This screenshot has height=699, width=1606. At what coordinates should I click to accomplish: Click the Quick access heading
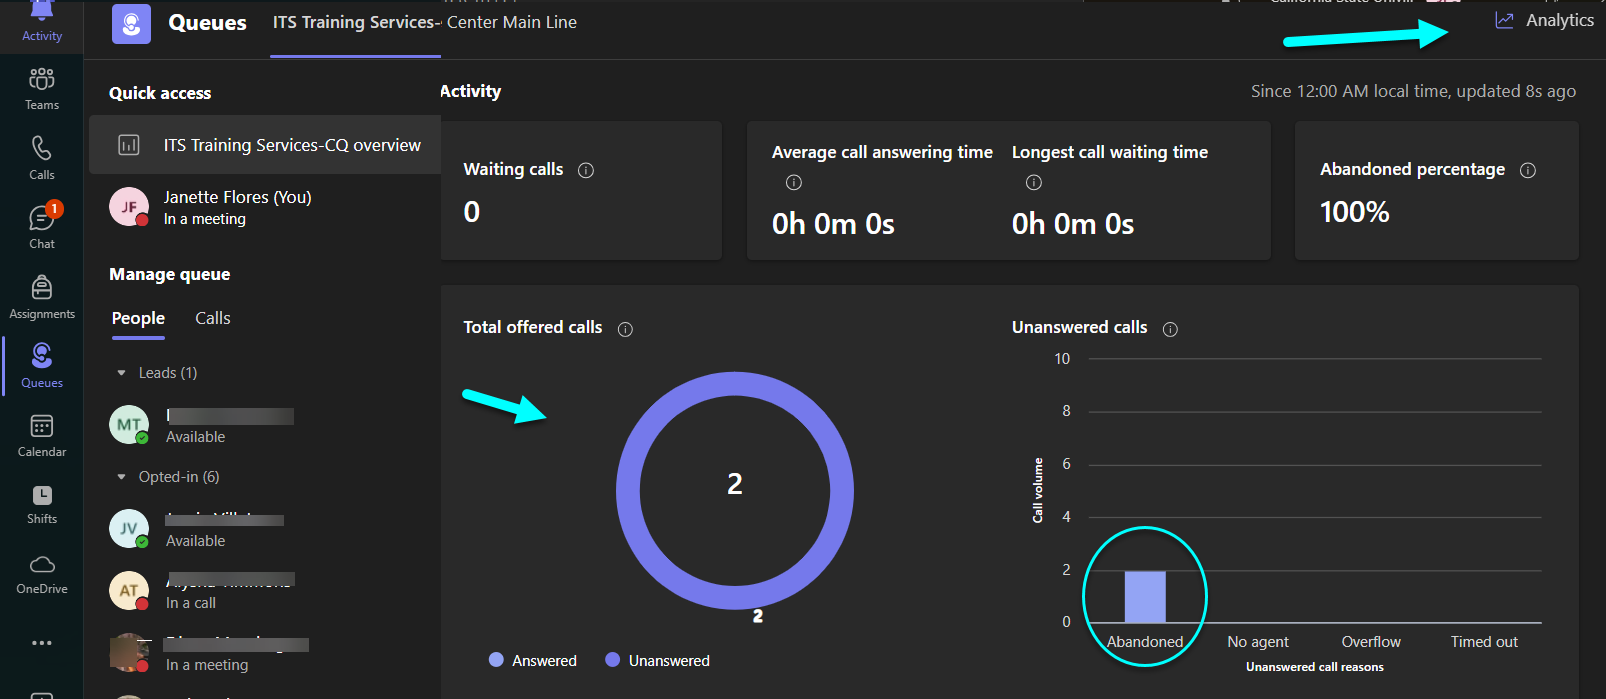[160, 93]
